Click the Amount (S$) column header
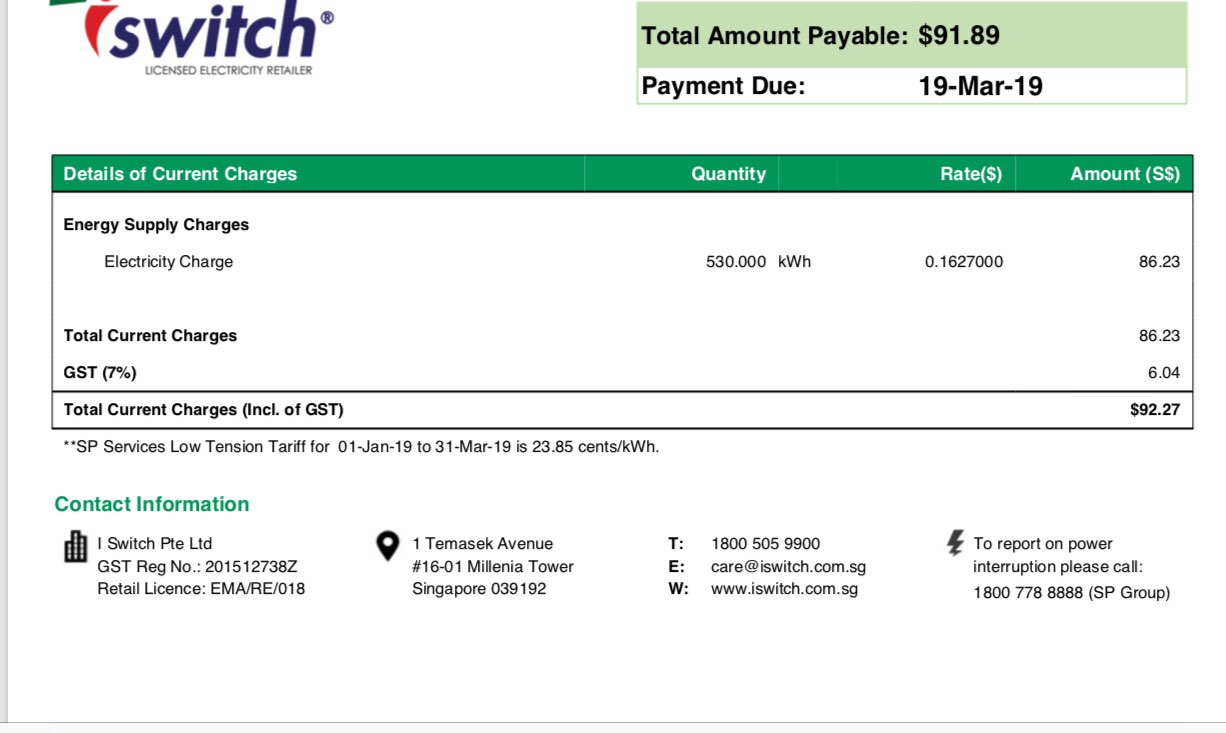The height and width of the screenshot is (733, 1226). (1124, 174)
